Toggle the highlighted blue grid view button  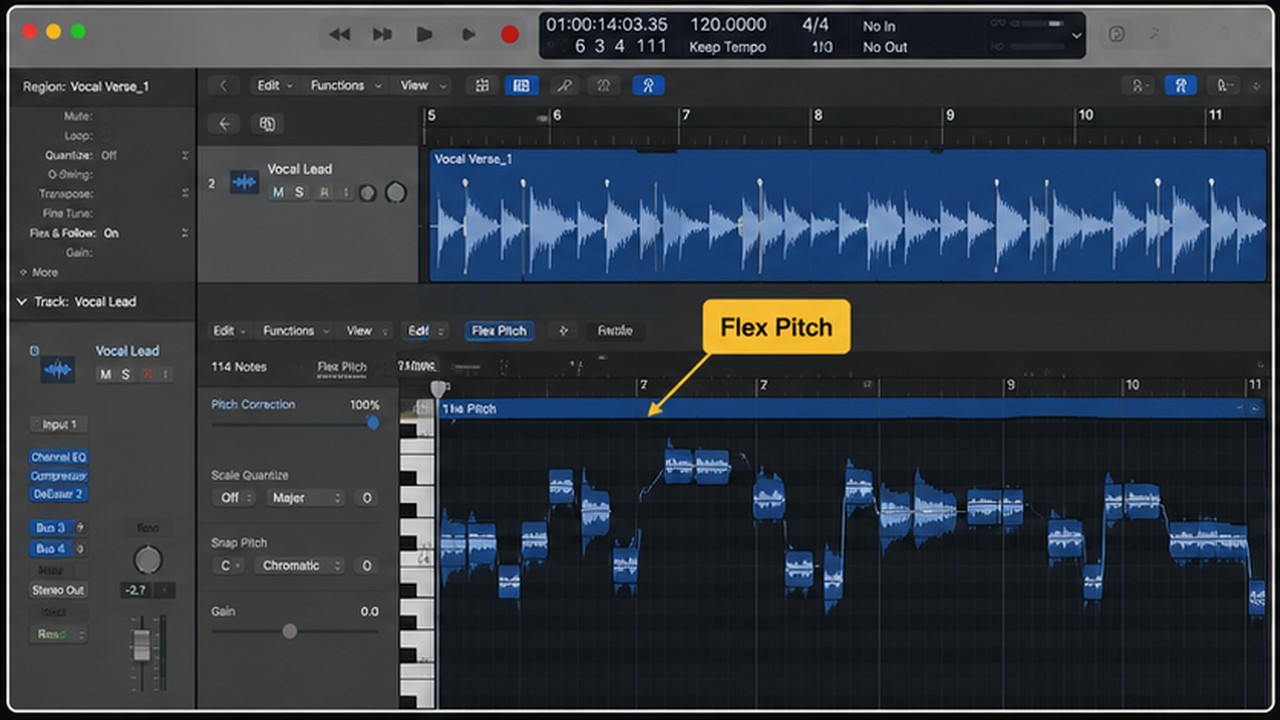pos(520,86)
